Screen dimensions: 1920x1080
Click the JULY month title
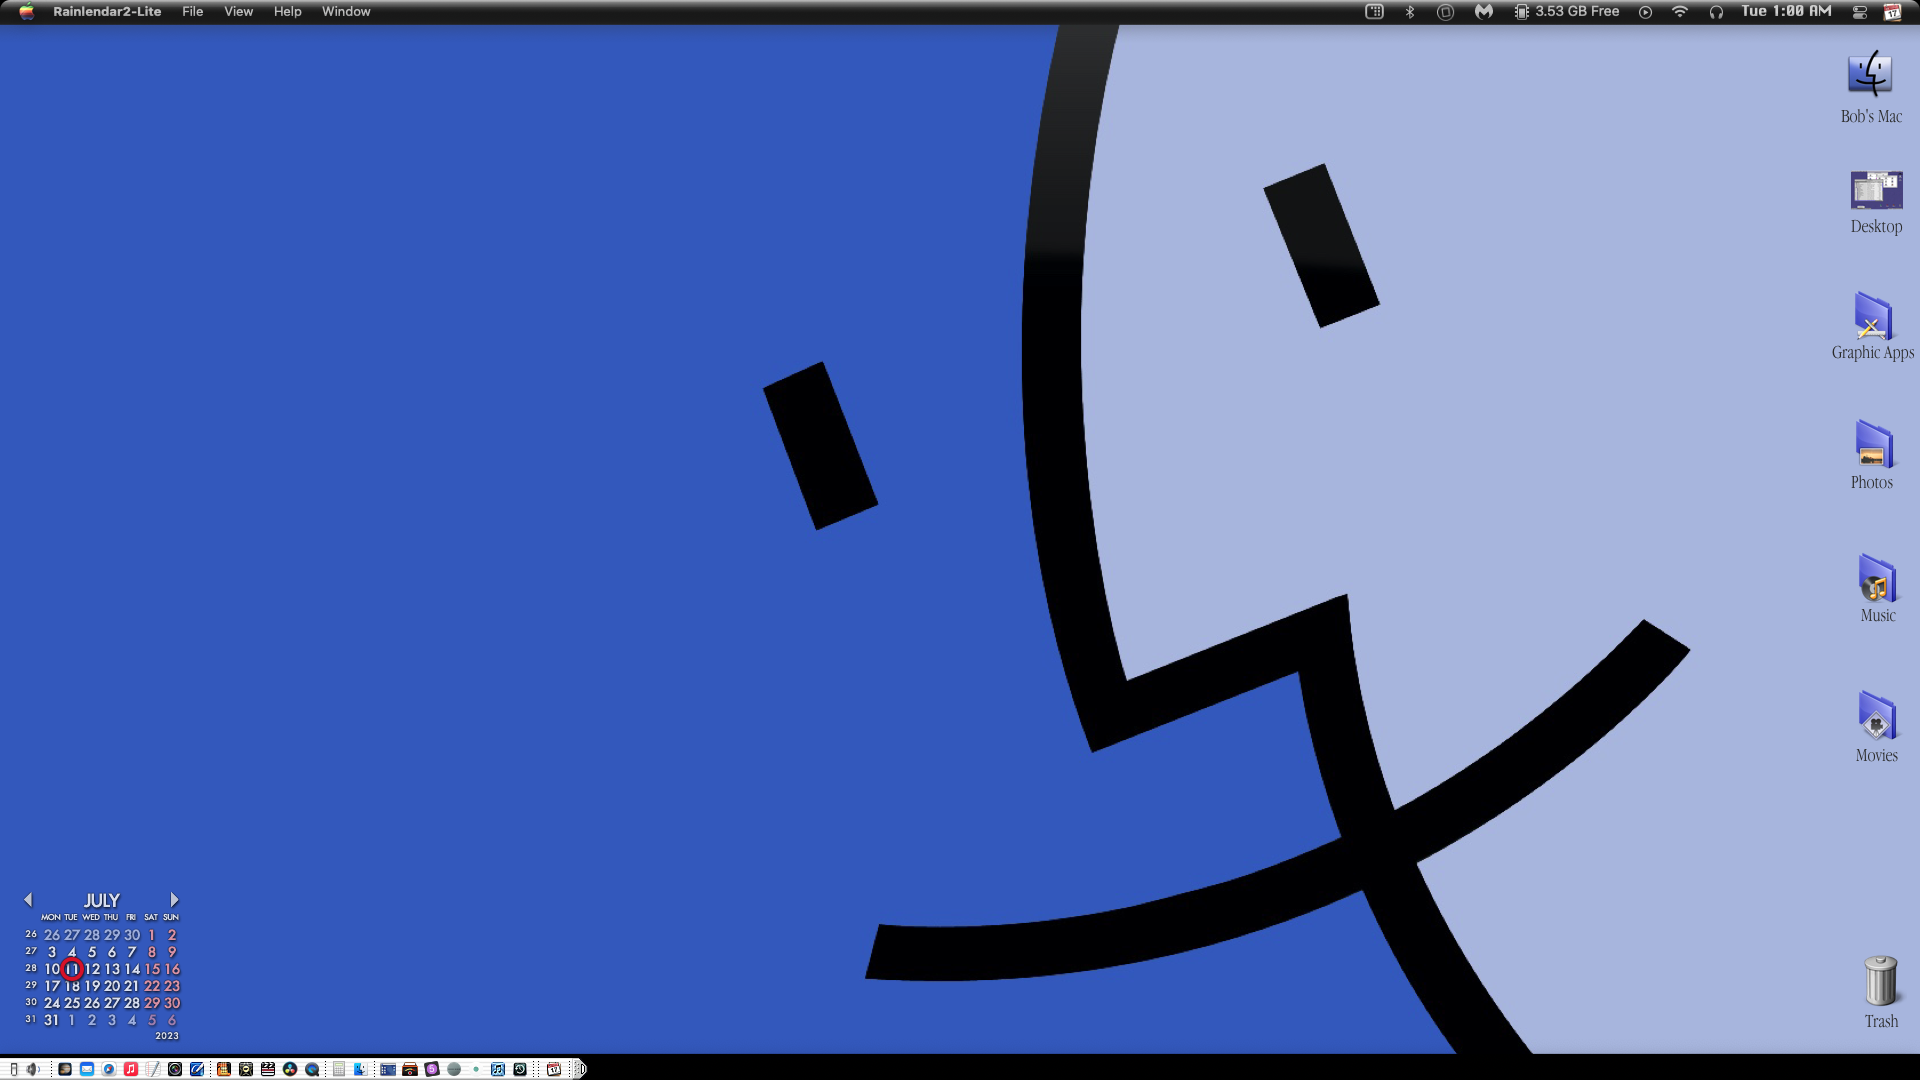click(x=101, y=901)
